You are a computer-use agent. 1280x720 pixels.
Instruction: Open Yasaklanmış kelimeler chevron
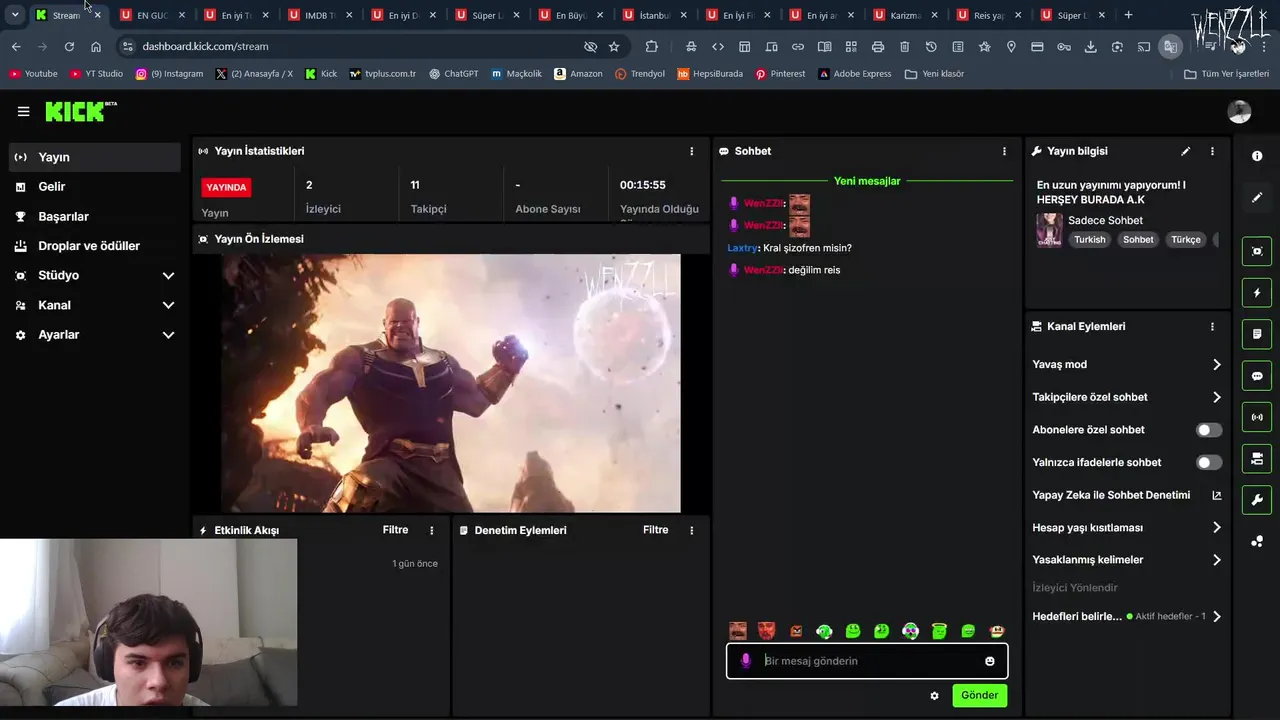coord(1217,560)
